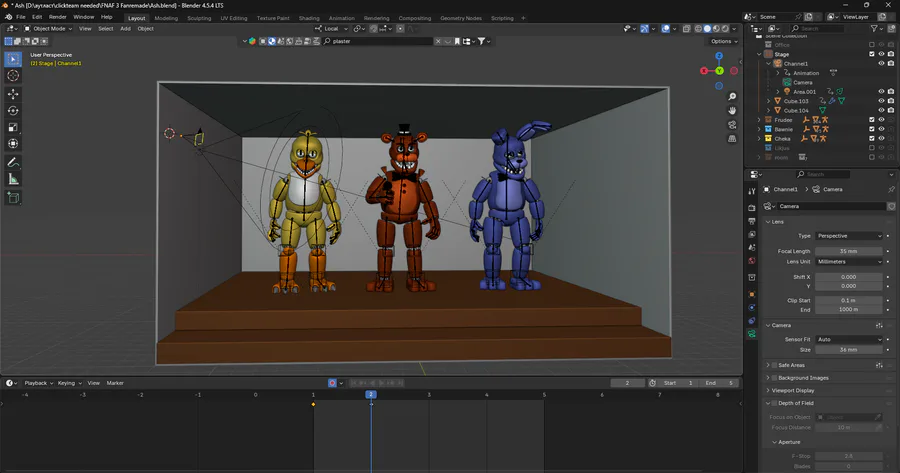Switch to the Shading workspace tab
This screenshot has width=900, height=473.
(309, 18)
